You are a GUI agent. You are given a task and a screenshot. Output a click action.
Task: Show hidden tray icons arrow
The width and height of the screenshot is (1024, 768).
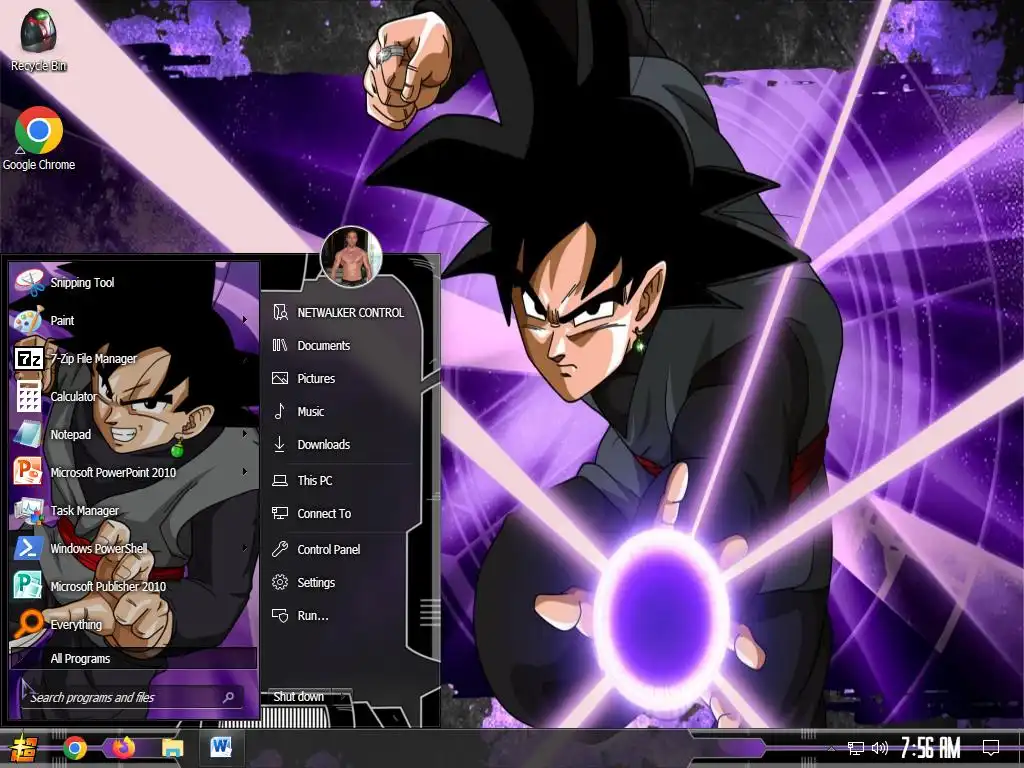point(831,748)
